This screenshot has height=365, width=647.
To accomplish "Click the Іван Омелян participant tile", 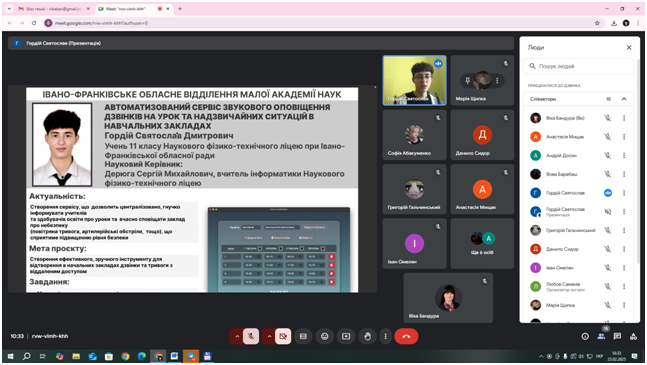I will pos(414,243).
